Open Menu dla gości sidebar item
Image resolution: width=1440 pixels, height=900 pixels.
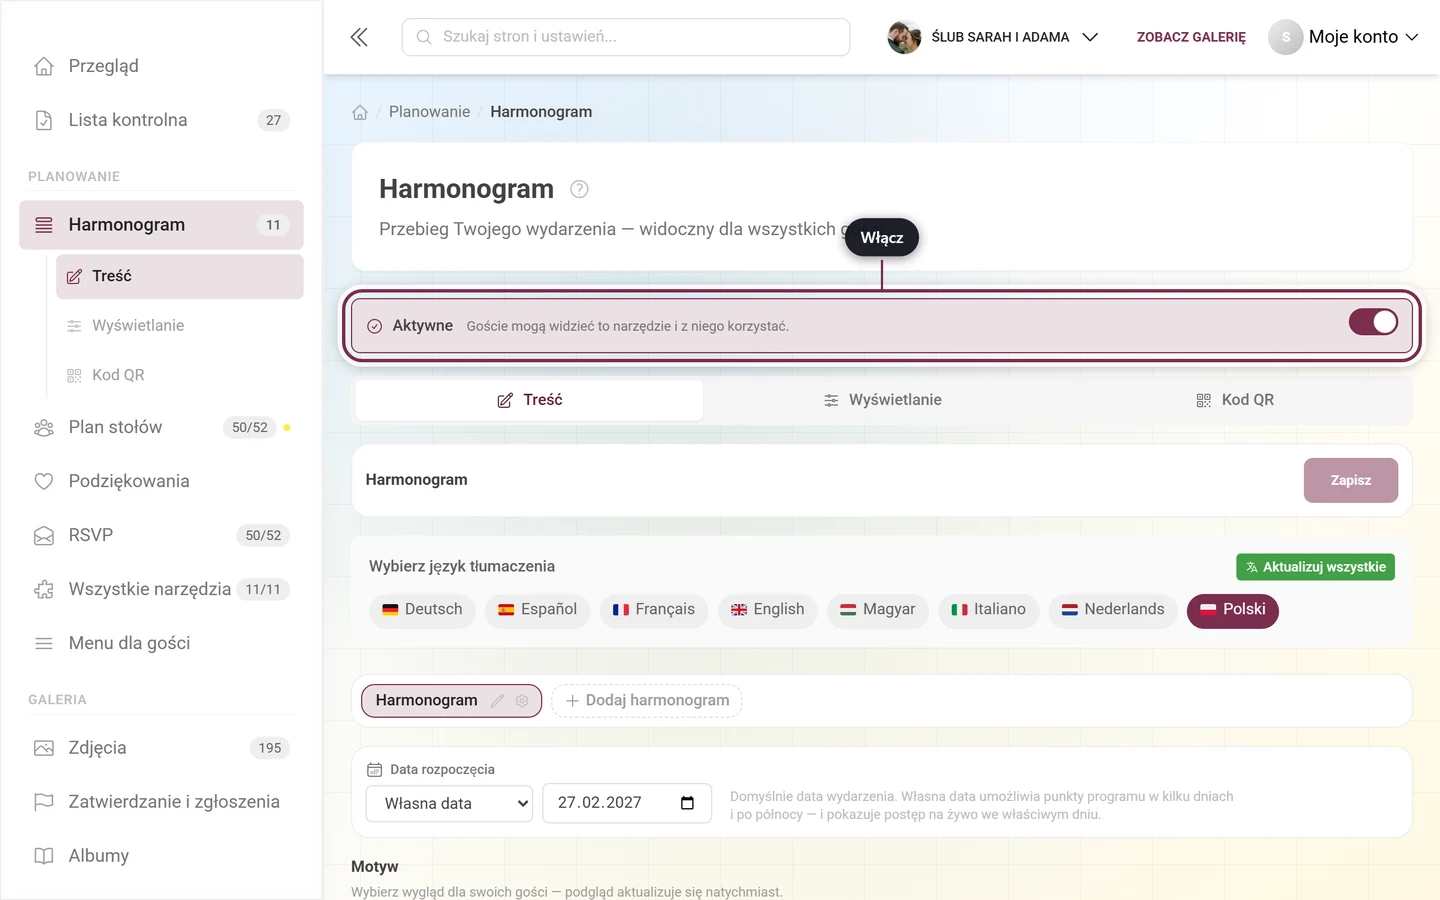point(161,643)
